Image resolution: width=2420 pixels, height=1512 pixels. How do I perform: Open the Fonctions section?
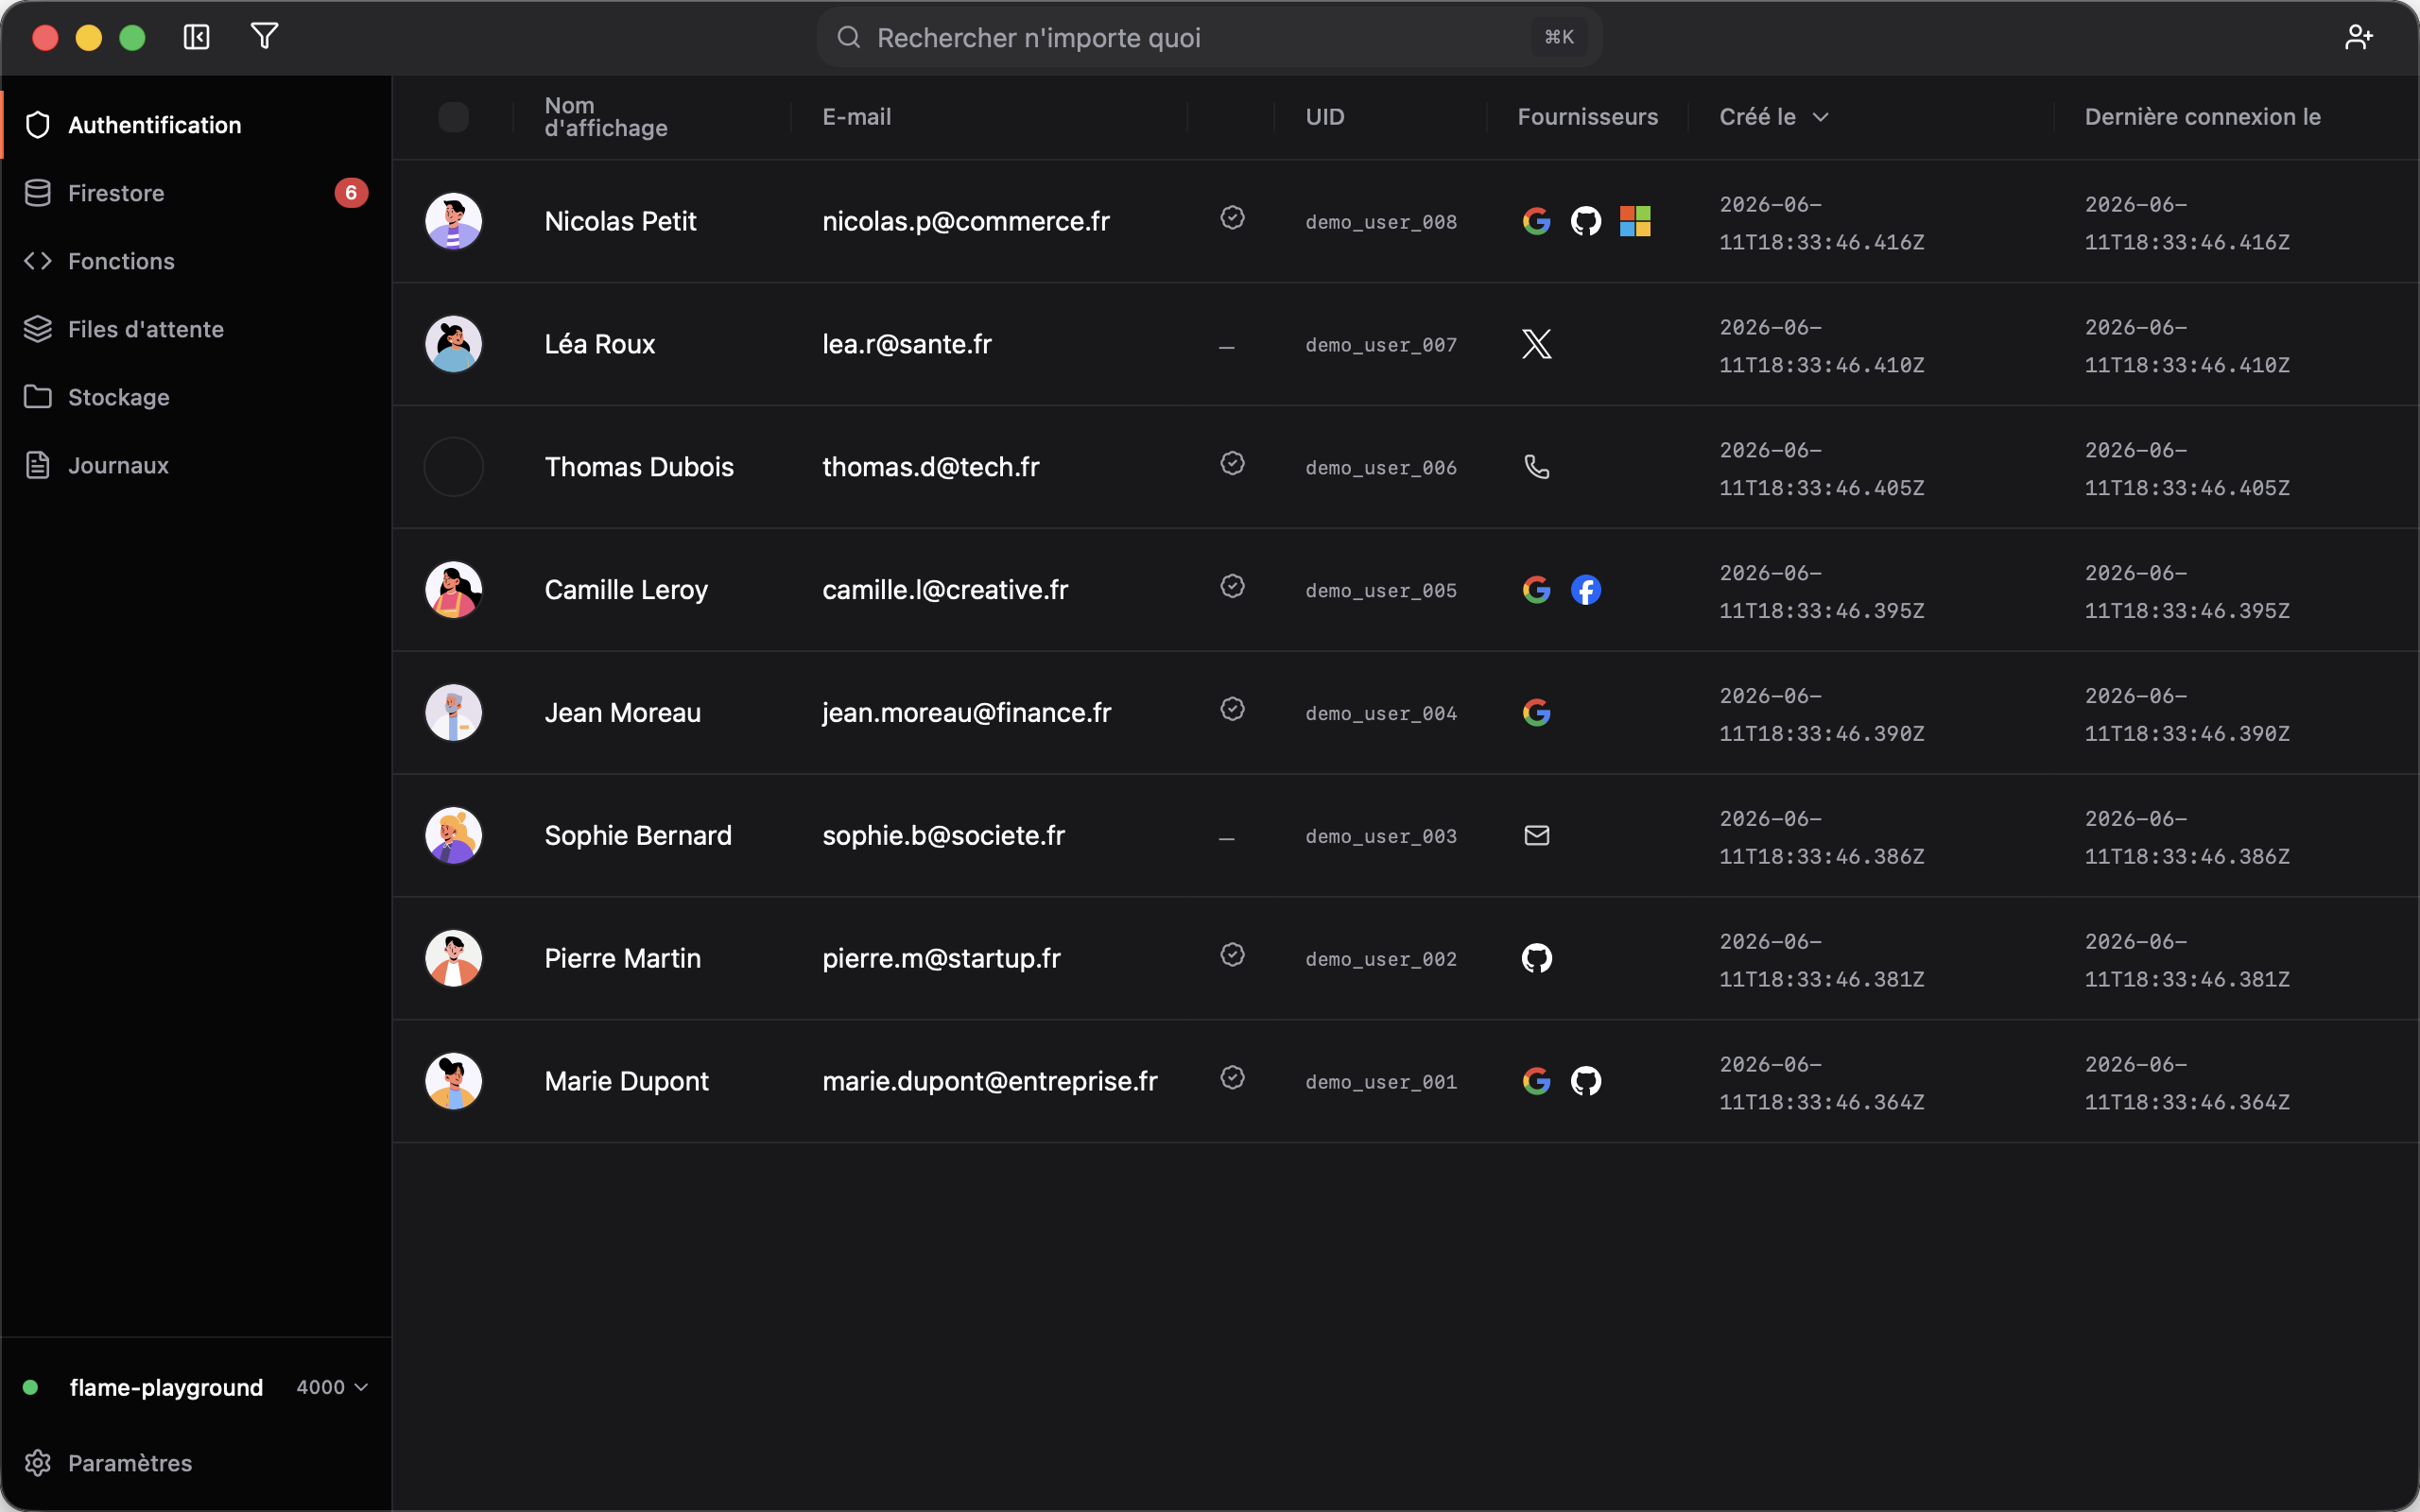[196, 261]
